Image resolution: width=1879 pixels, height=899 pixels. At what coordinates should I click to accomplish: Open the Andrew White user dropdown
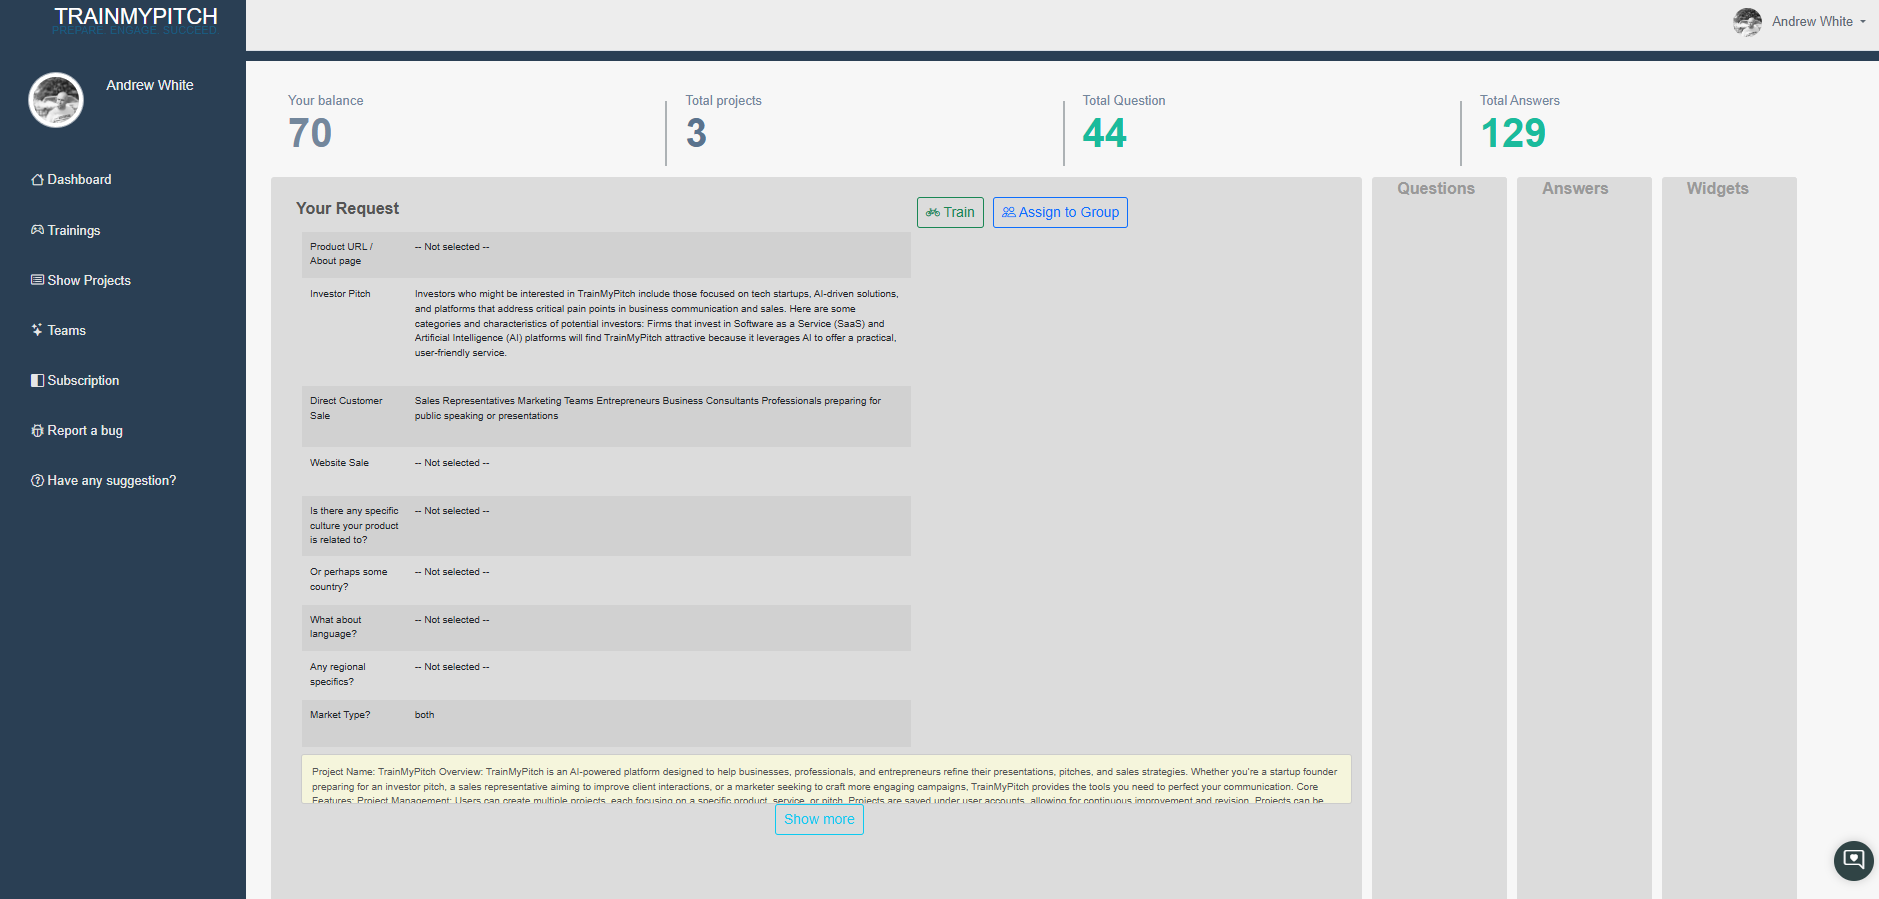click(1819, 22)
